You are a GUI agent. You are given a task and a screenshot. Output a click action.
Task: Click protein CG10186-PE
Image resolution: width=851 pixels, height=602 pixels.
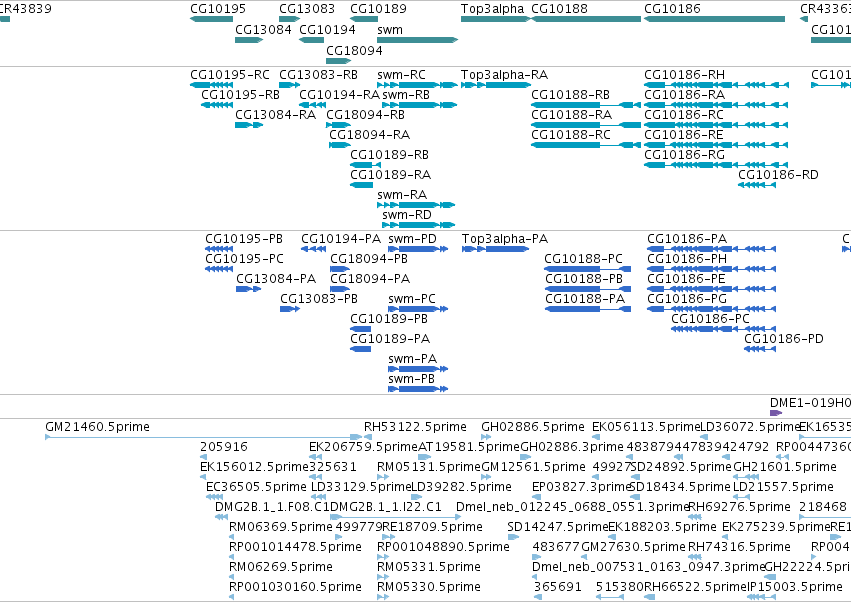coord(712,289)
